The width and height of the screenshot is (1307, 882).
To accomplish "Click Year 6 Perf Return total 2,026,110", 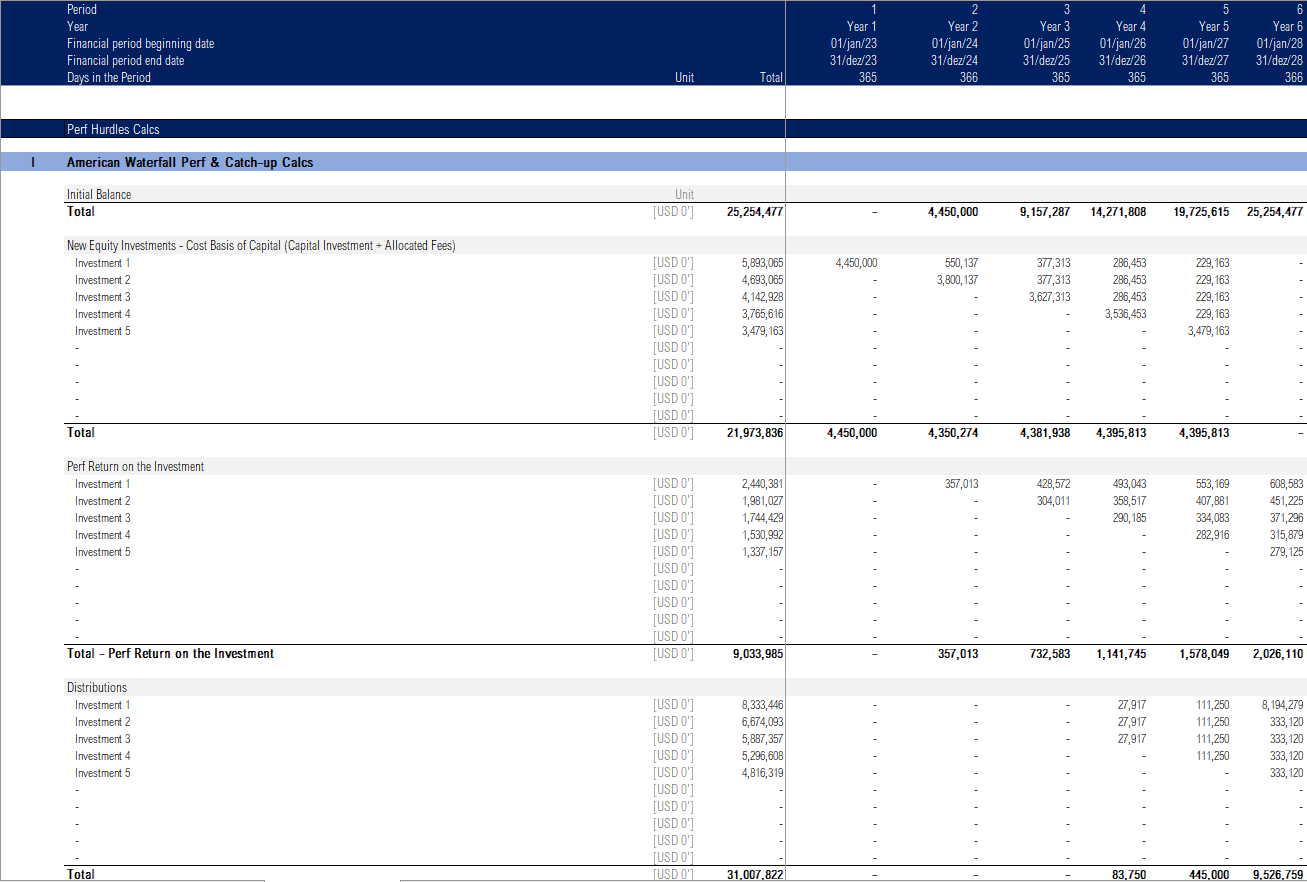I will [1277, 653].
